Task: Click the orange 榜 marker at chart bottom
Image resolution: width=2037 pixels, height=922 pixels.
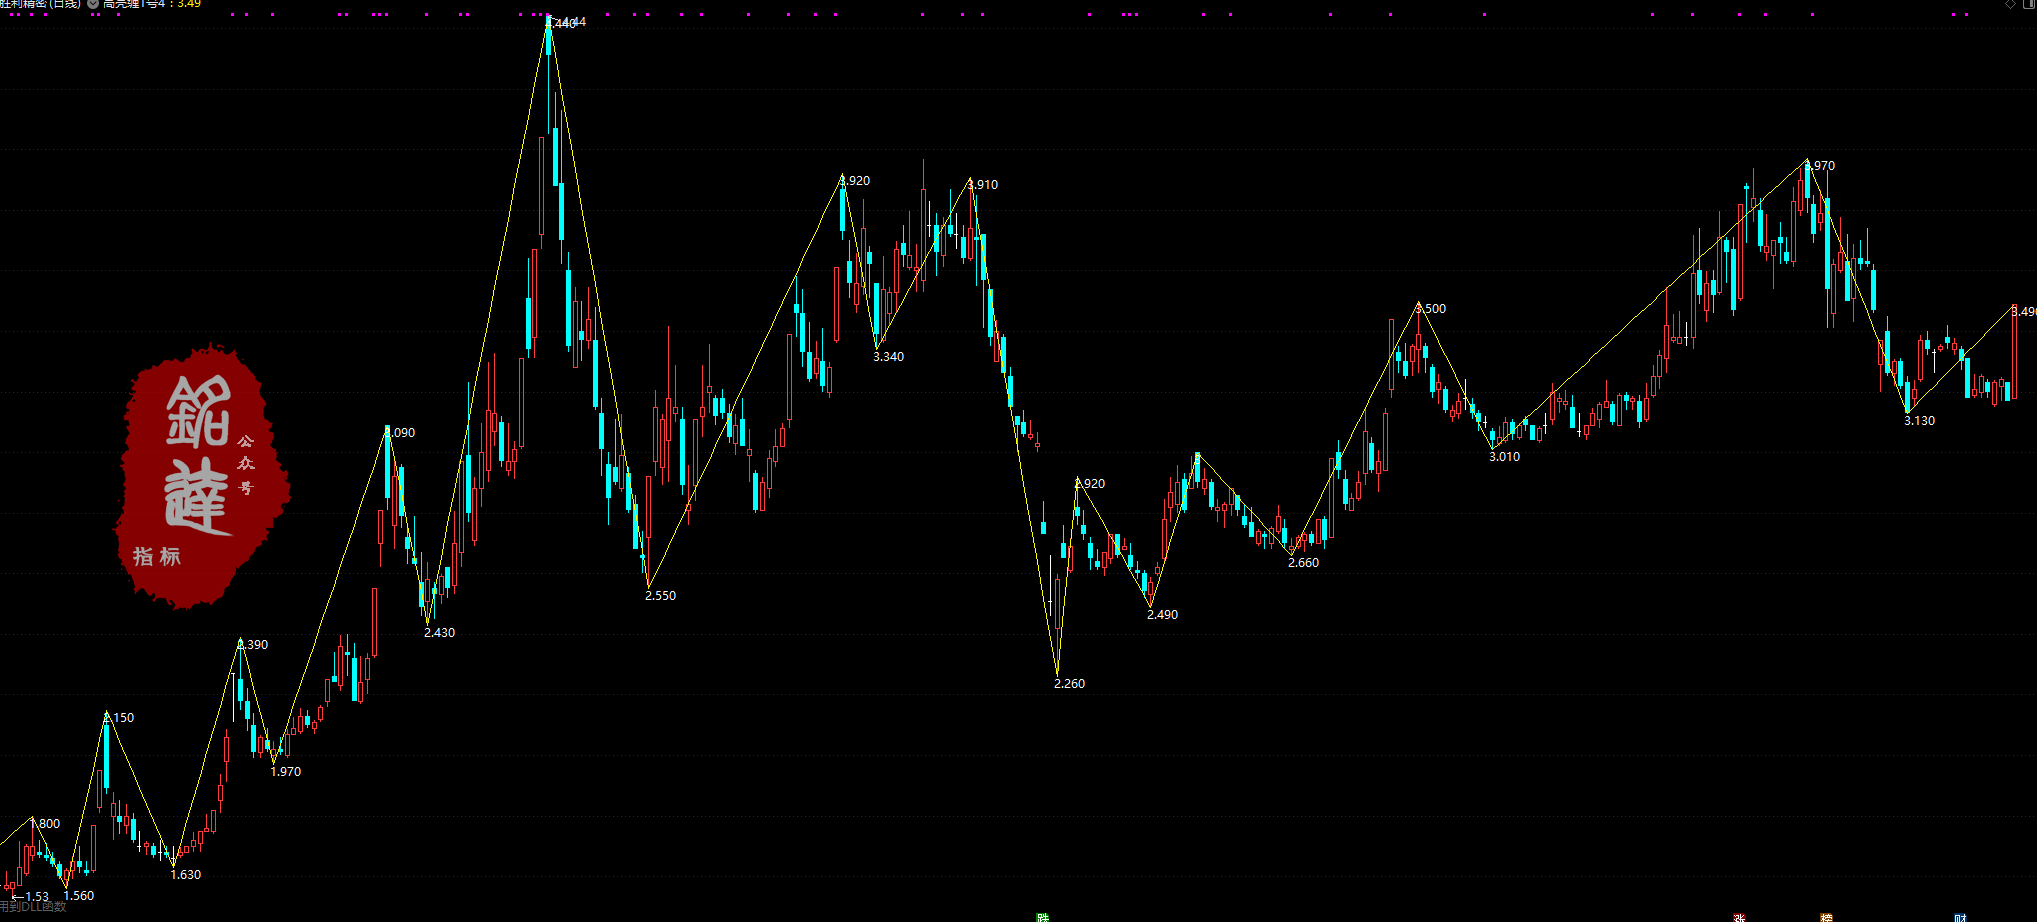Action: 1826,917
